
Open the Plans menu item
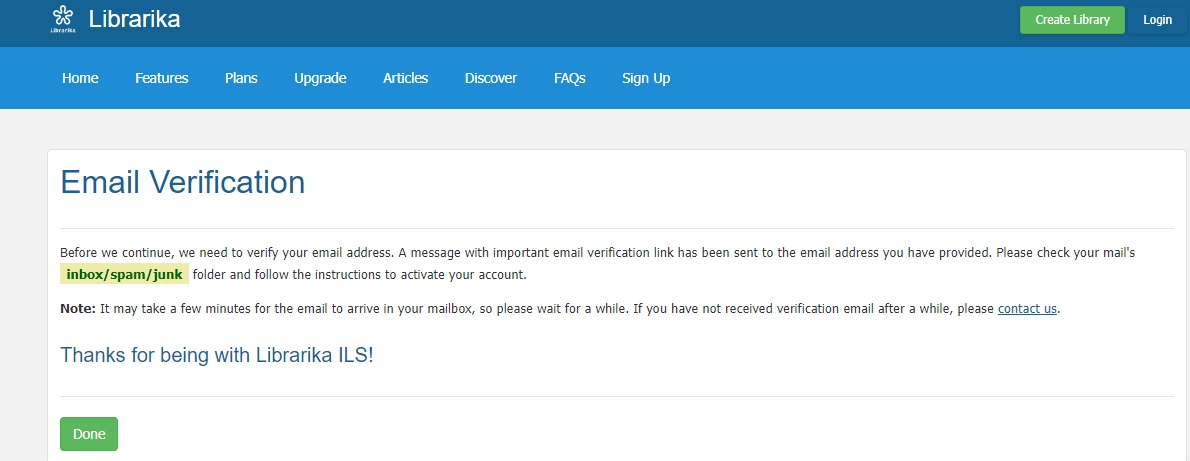pos(241,78)
